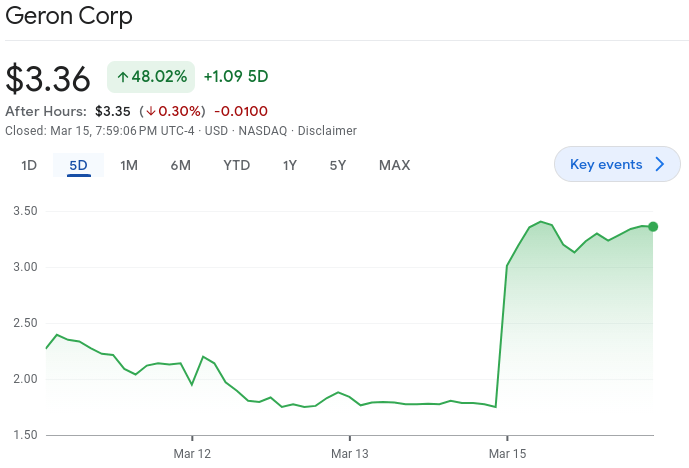The image size is (689, 468).
Task: Click the Mar 12 date label
Action: pyautogui.click(x=192, y=454)
